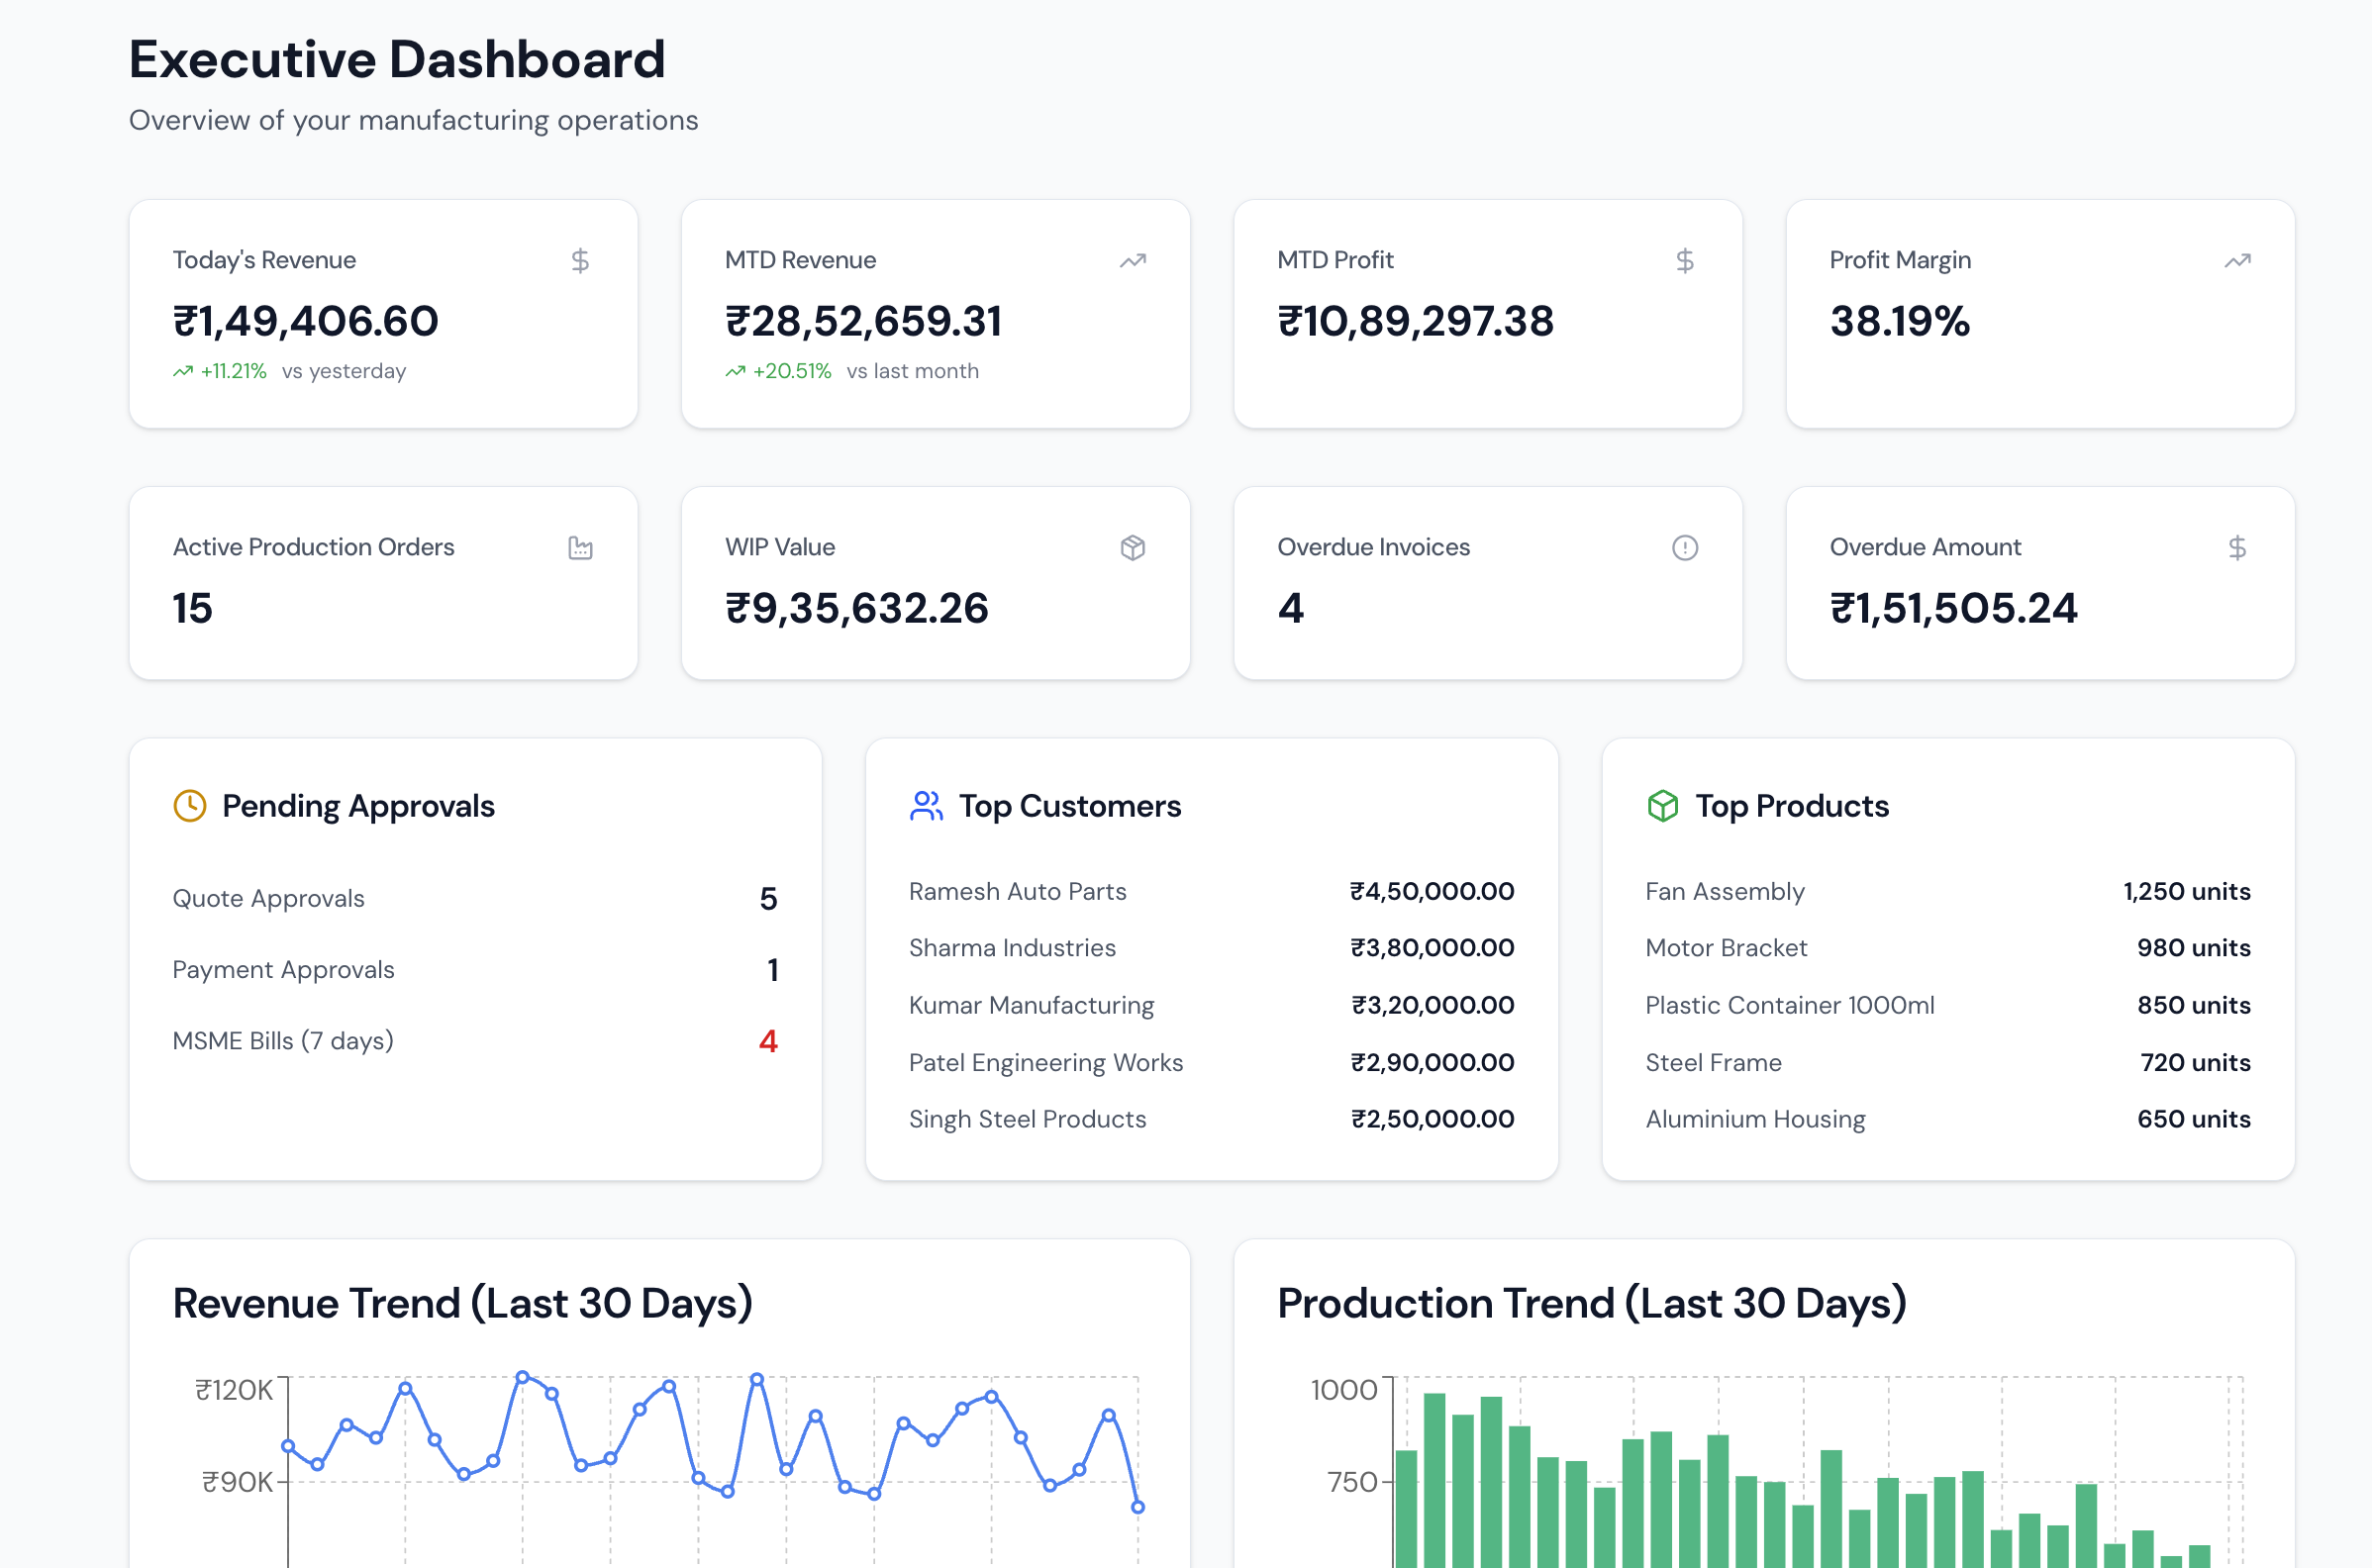This screenshot has width=2372, height=1568.
Task: Click the Payment Approvals row
Action: 283,969
